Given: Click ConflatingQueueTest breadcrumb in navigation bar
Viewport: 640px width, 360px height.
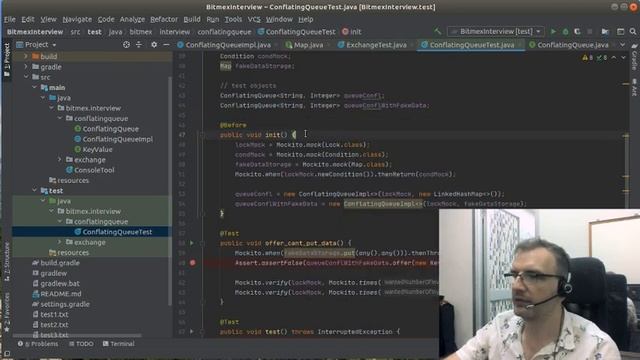Looking at the screenshot, I should (x=296, y=31).
